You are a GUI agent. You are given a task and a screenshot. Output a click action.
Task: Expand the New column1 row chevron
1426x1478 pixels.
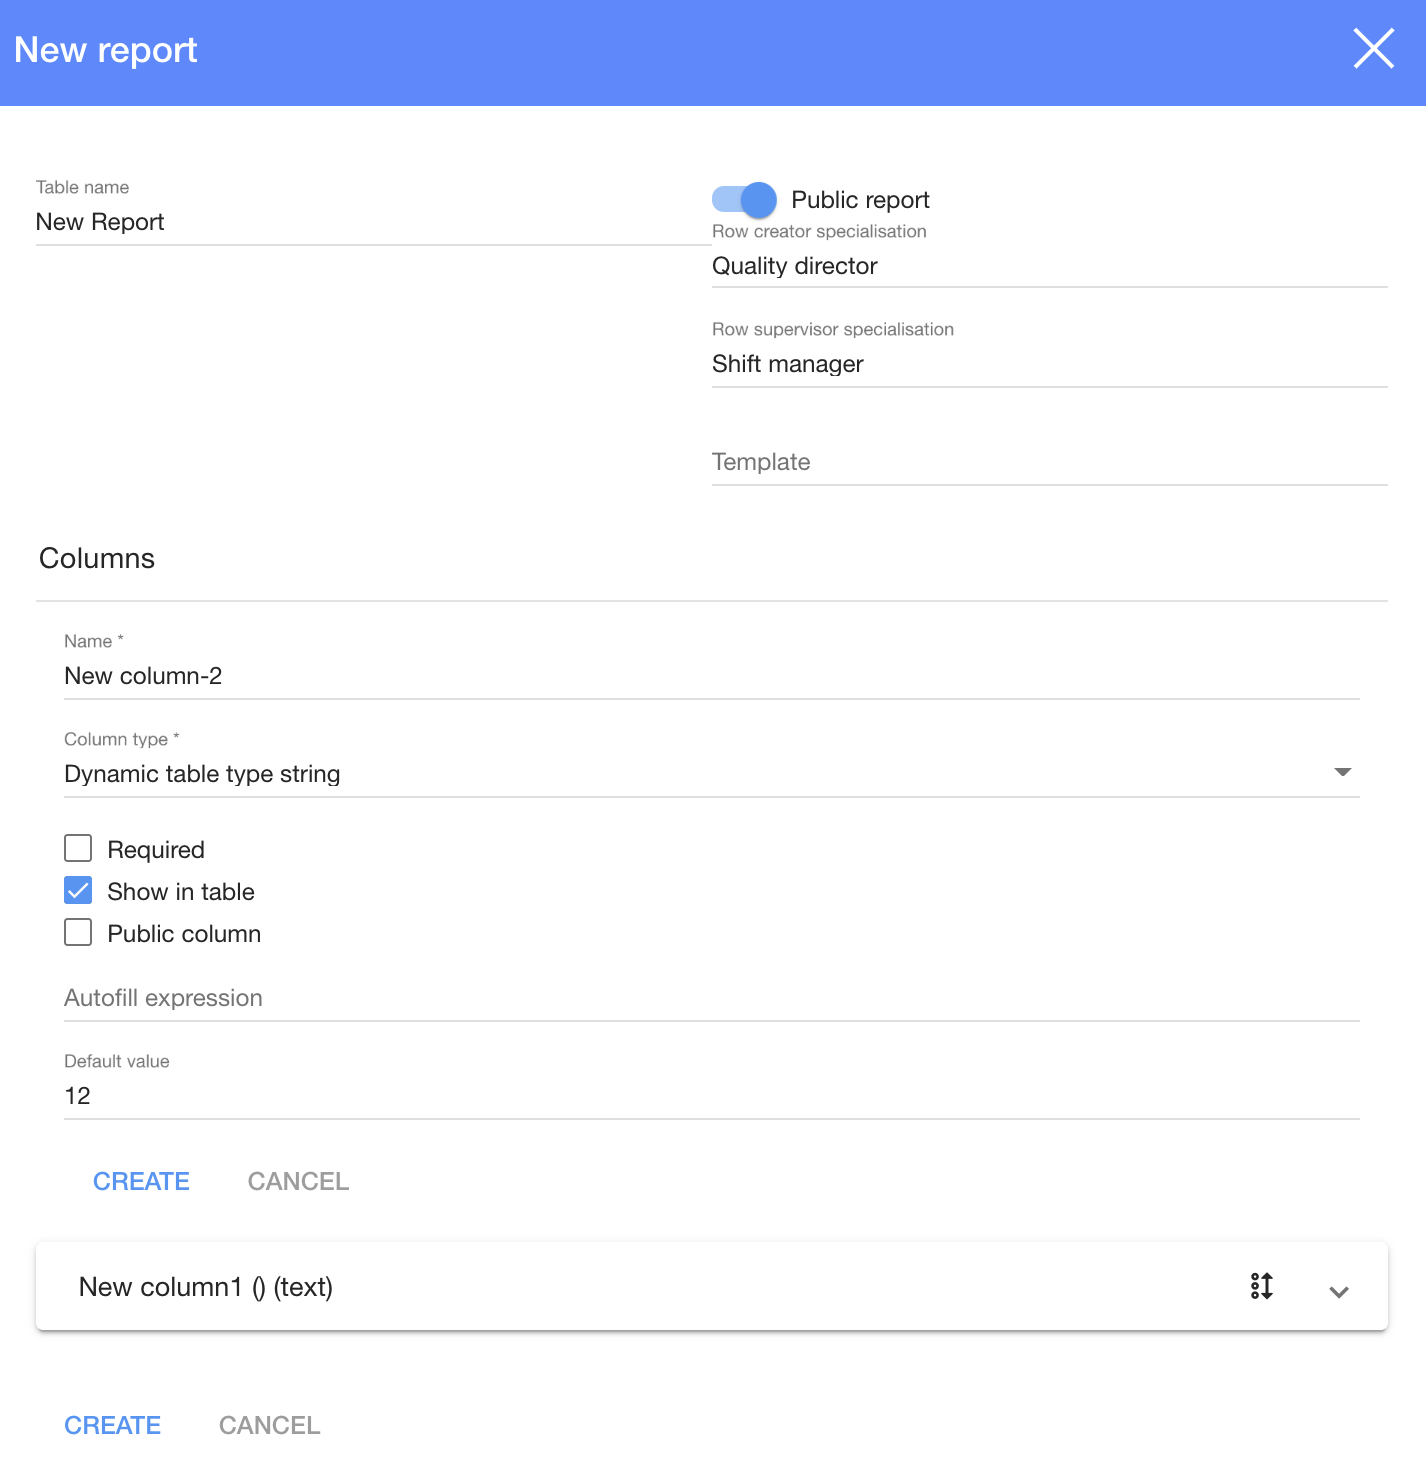1339,1291
